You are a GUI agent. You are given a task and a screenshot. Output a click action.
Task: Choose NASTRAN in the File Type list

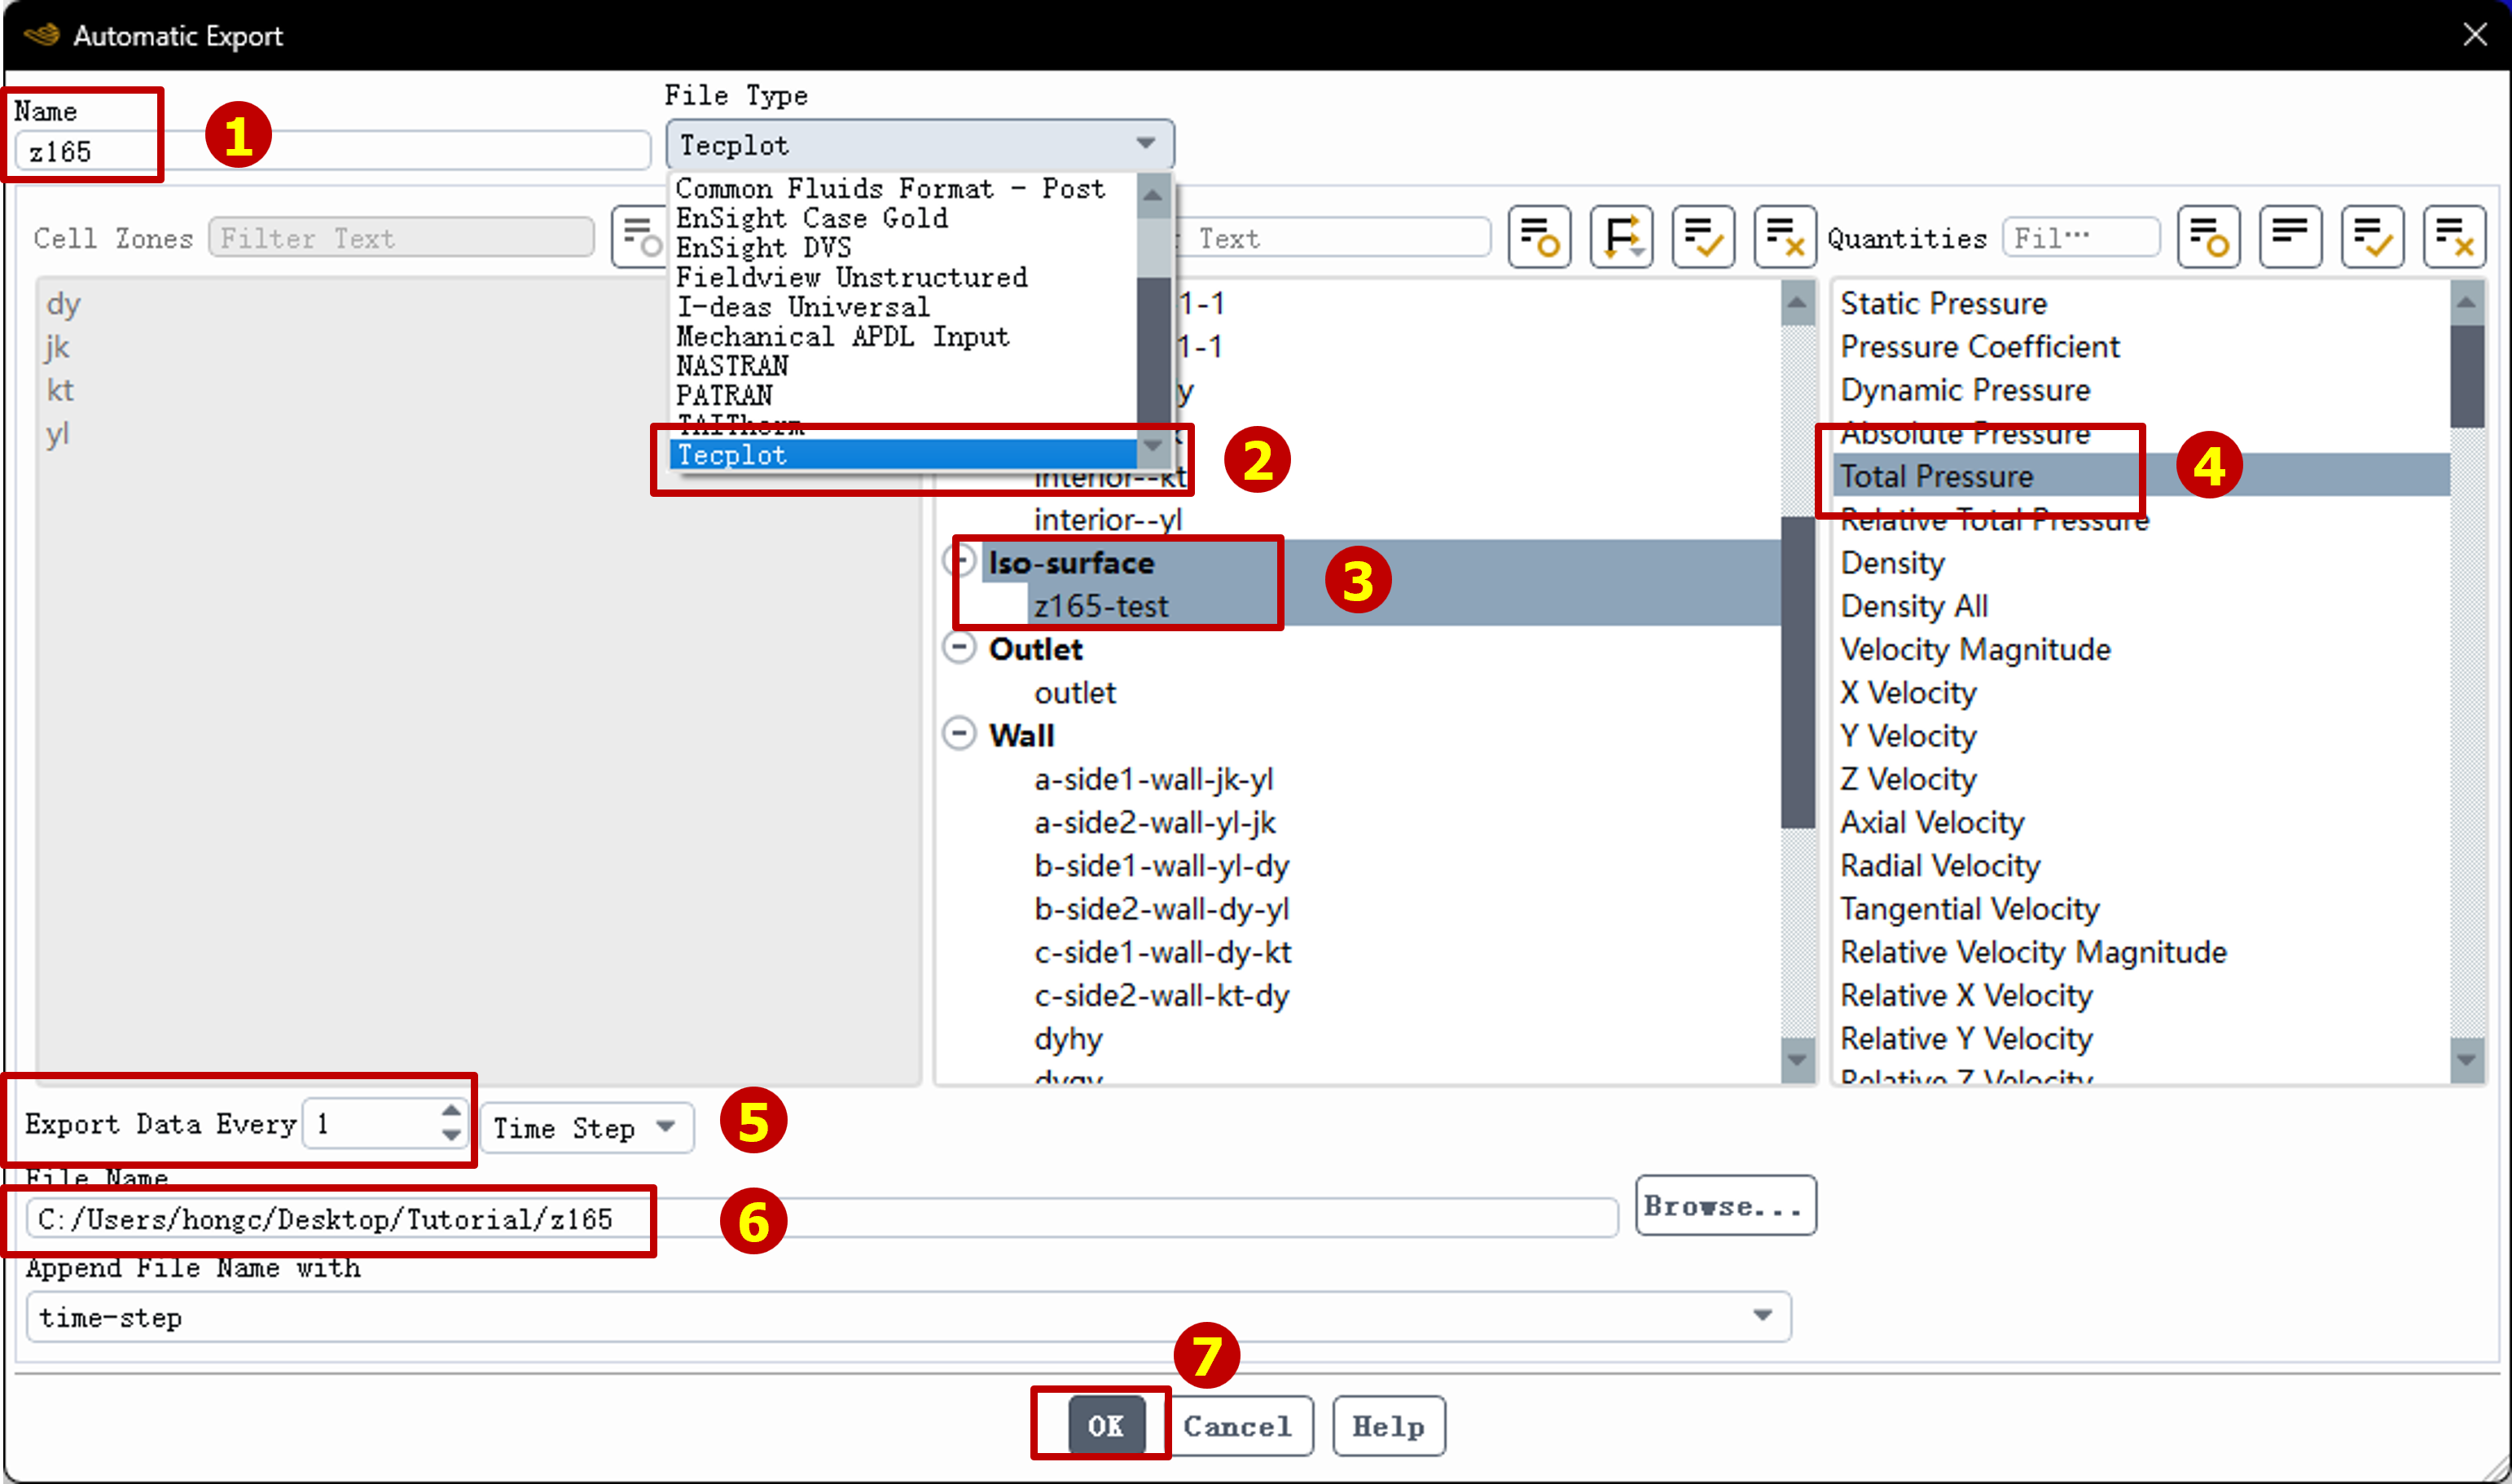click(x=732, y=366)
